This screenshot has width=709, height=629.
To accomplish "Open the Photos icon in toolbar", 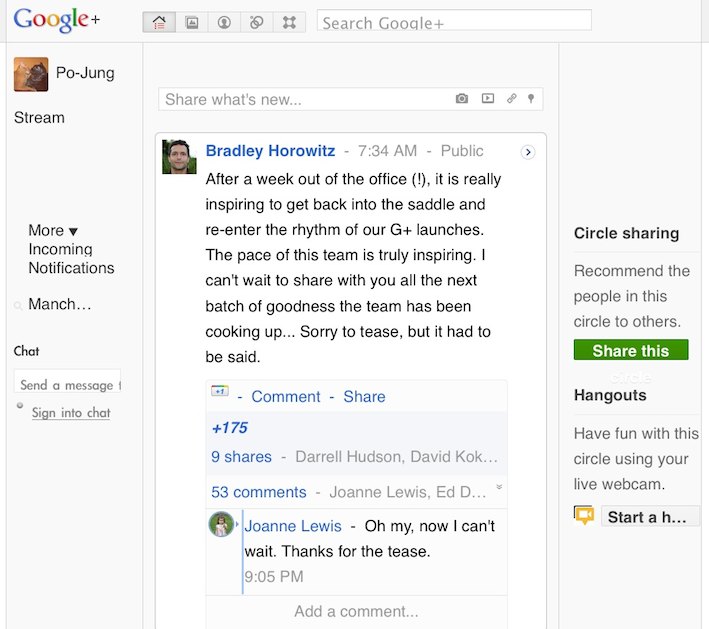I will pos(192,22).
